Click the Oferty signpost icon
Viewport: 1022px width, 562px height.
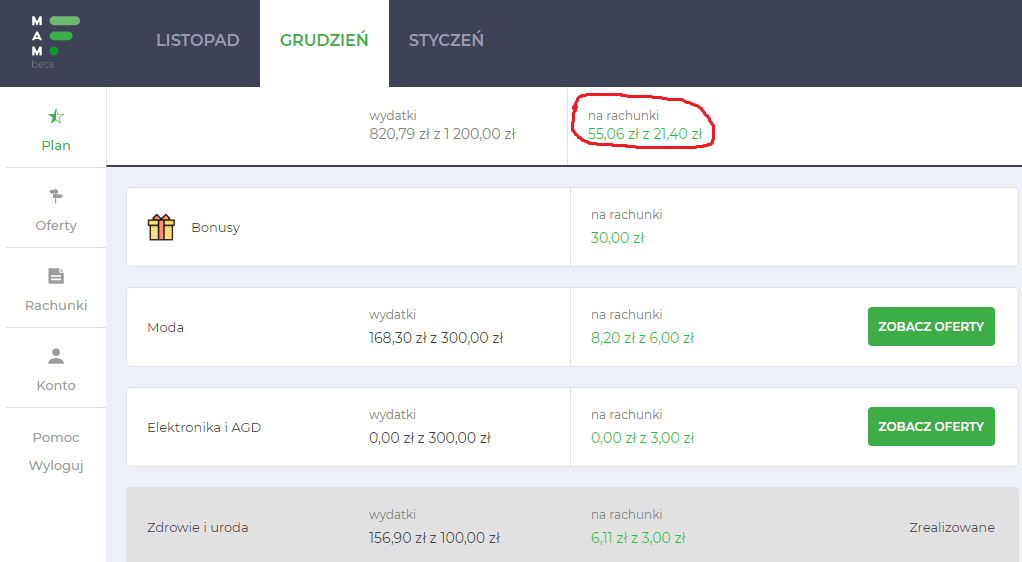pyautogui.click(x=56, y=196)
